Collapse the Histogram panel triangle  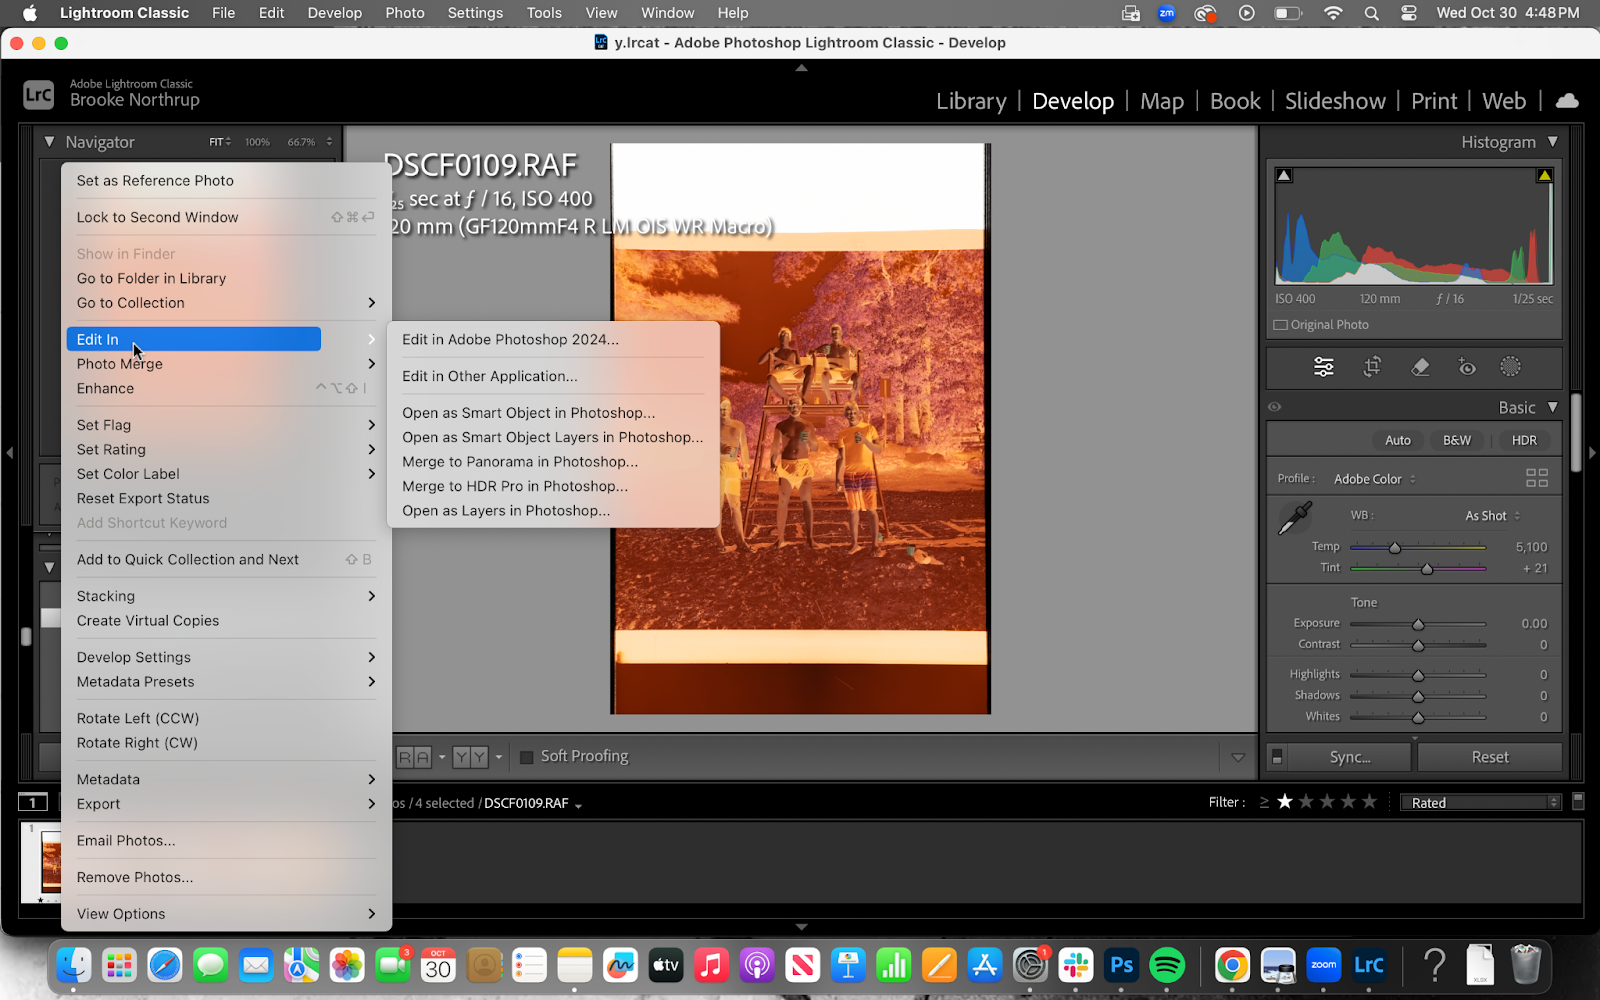click(x=1553, y=142)
